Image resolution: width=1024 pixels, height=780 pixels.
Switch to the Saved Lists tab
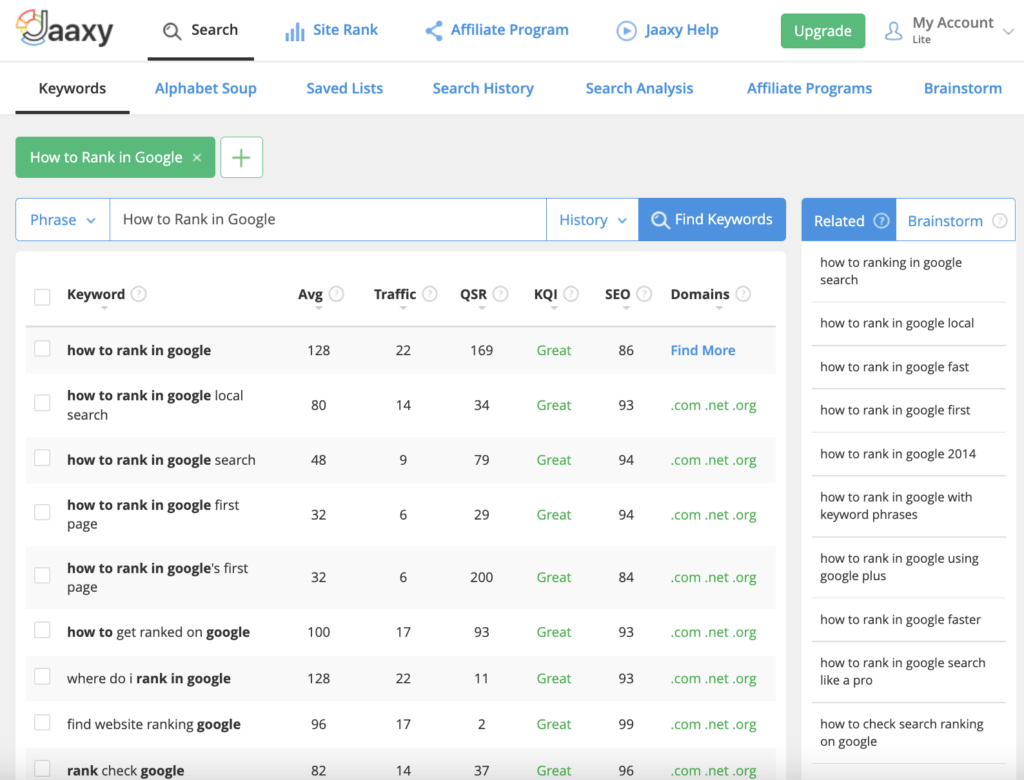click(x=345, y=88)
